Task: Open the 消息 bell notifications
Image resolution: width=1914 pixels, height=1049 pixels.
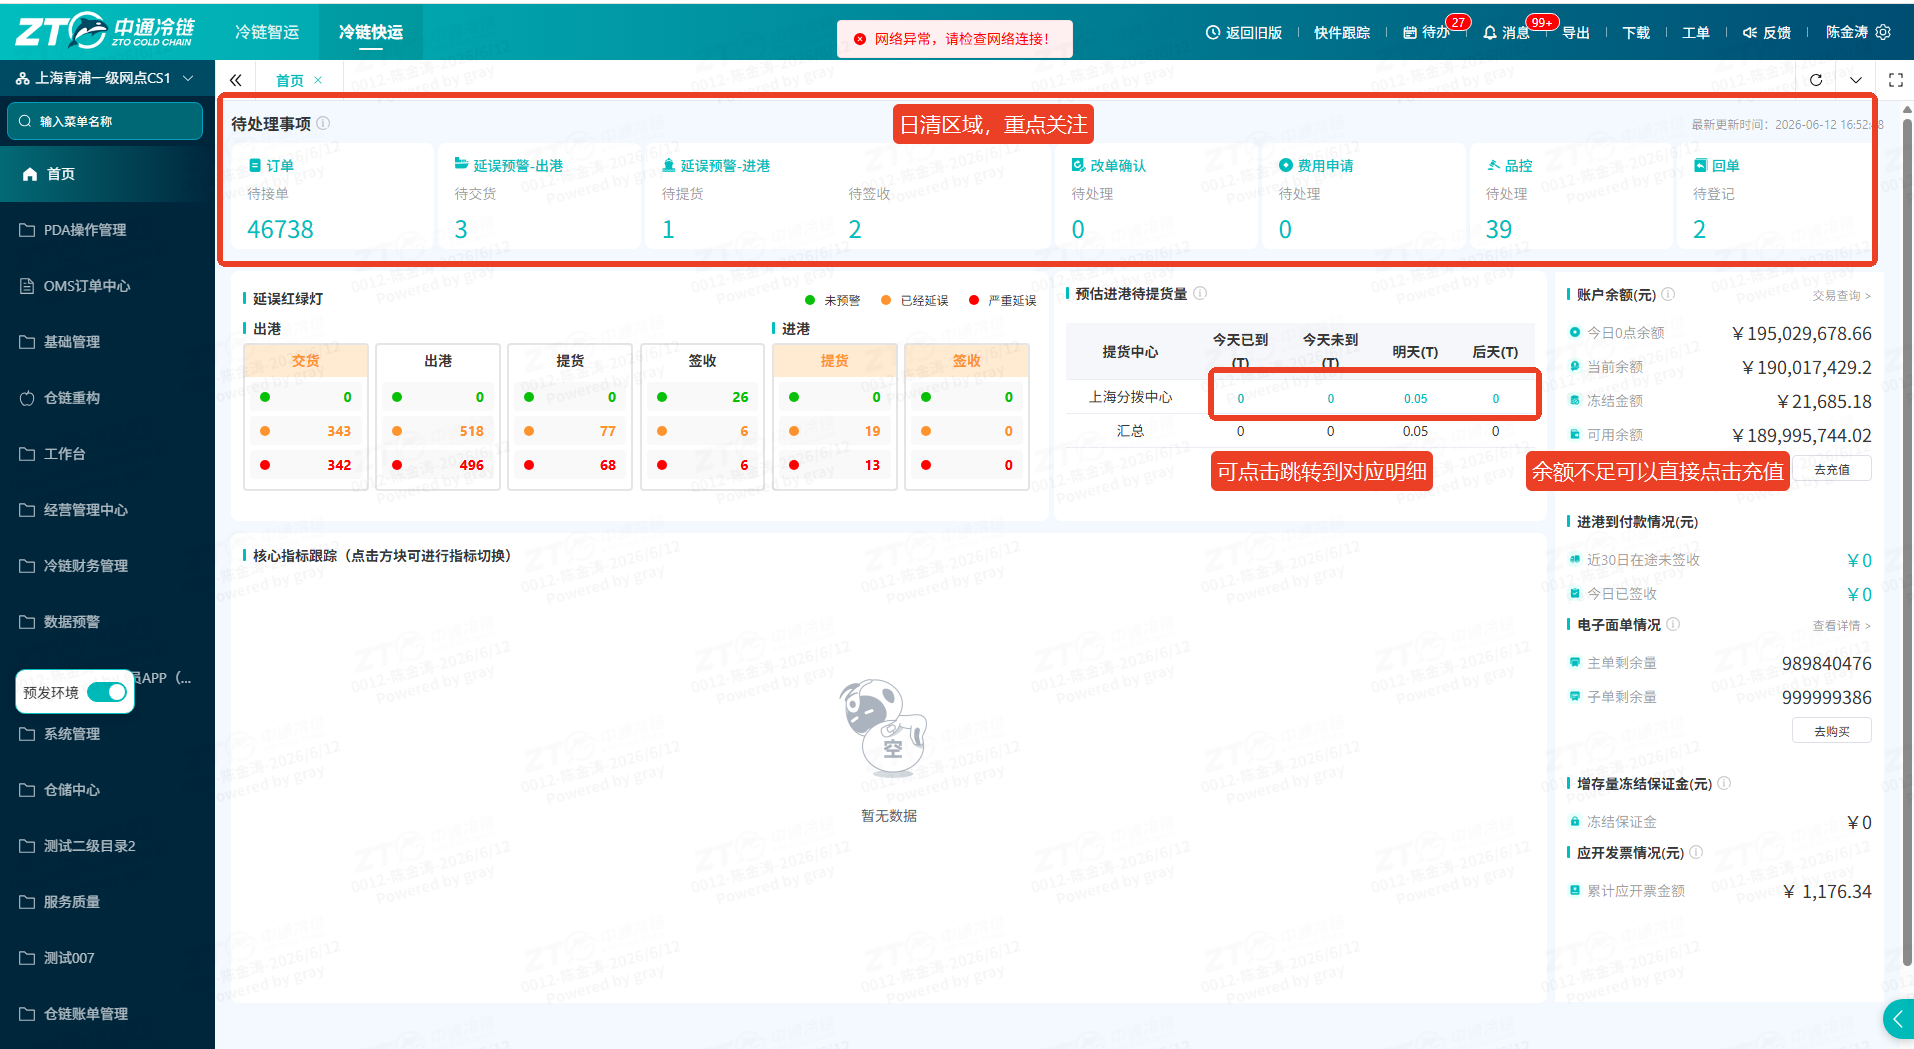Action: click(1506, 32)
